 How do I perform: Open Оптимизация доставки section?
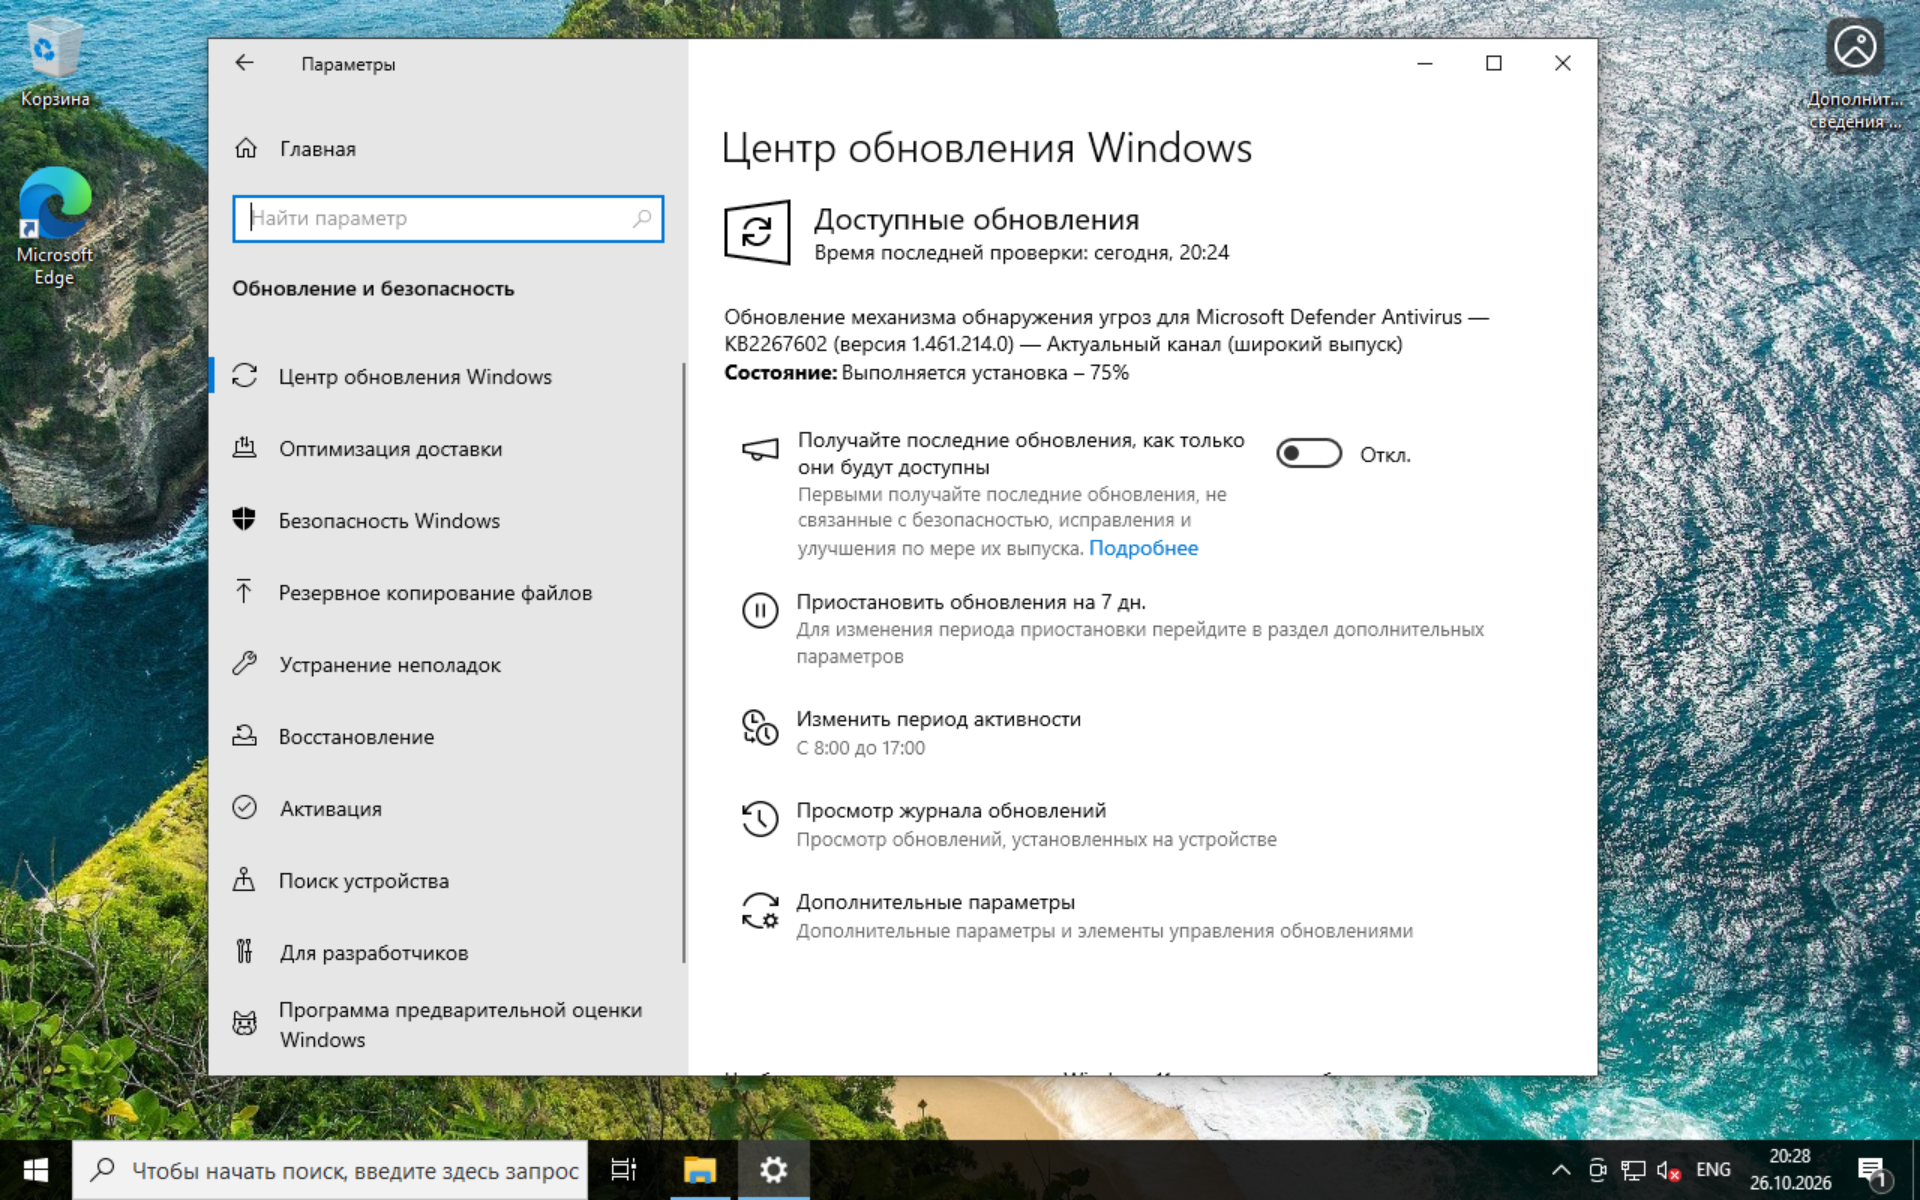coord(447,448)
